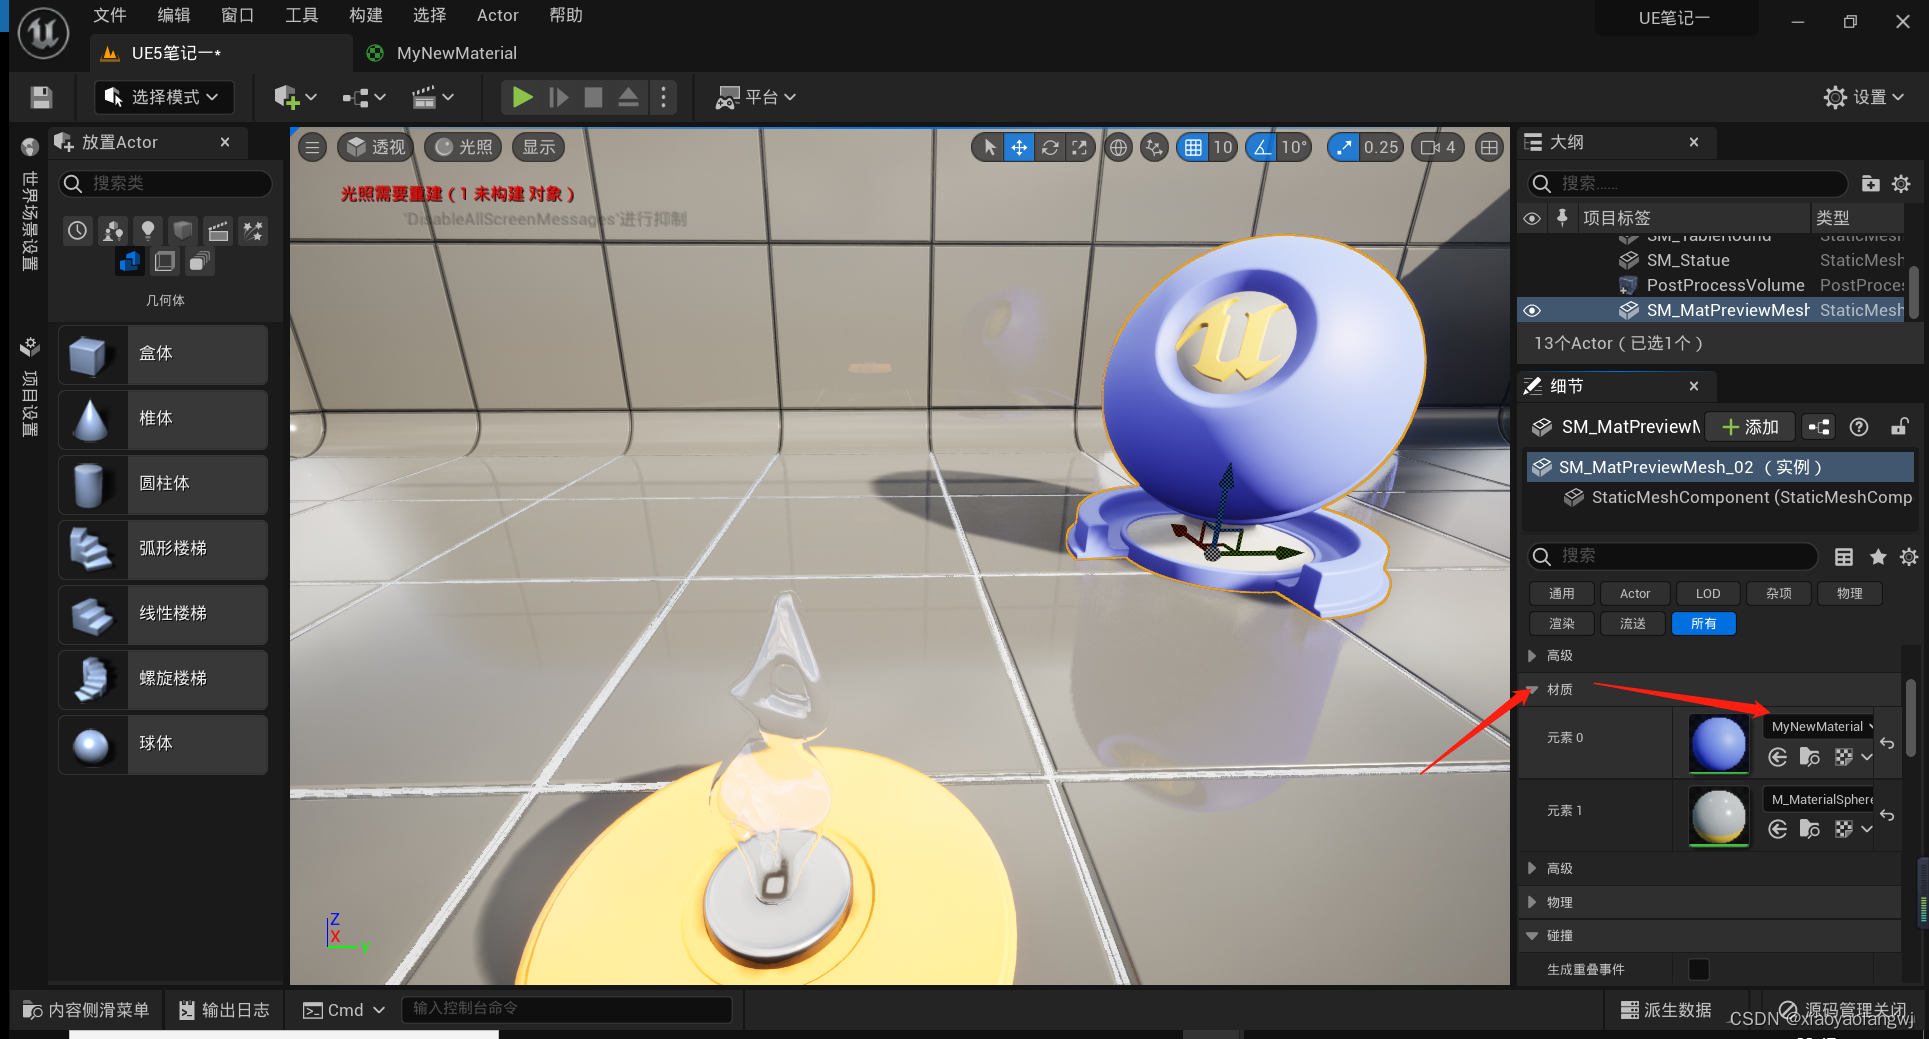Select the rotate tool in viewport
This screenshot has height=1039, width=1929.
point(1049,147)
